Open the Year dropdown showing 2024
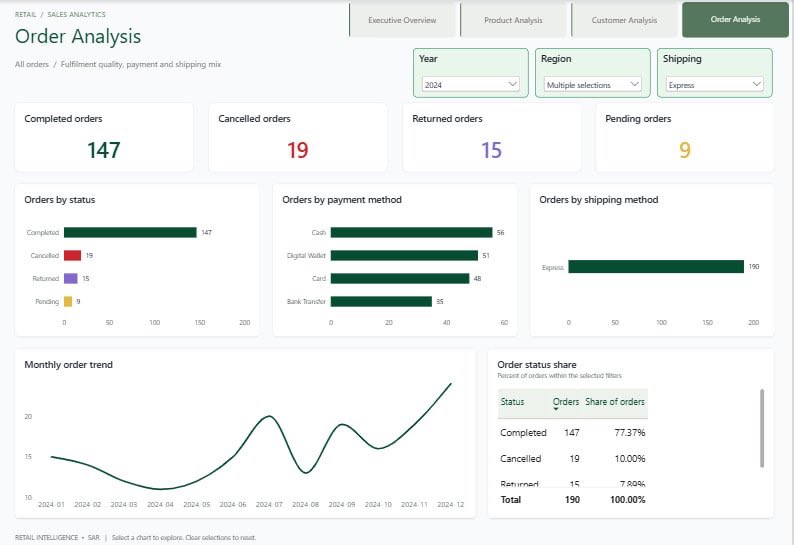This screenshot has height=545, width=794. [470, 84]
